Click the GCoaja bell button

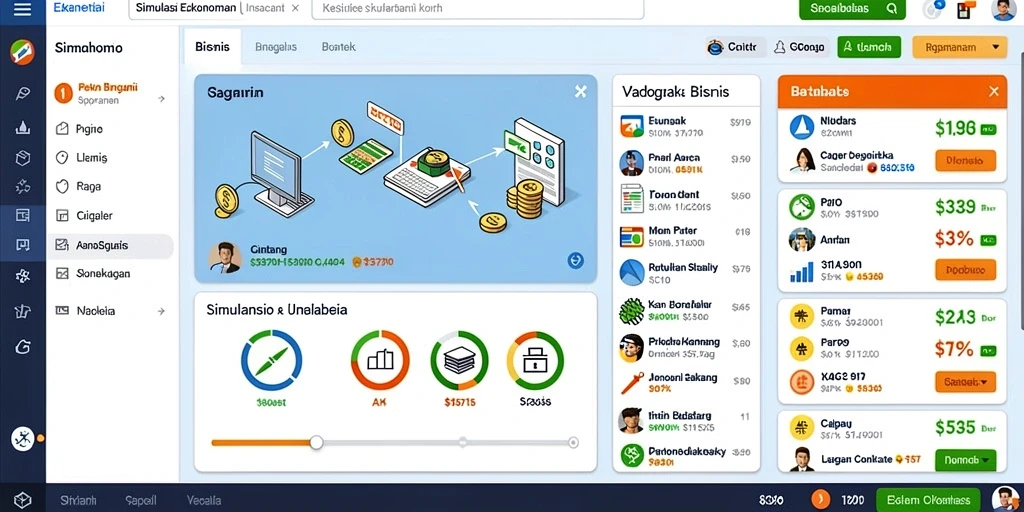pyautogui.click(x=801, y=47)
